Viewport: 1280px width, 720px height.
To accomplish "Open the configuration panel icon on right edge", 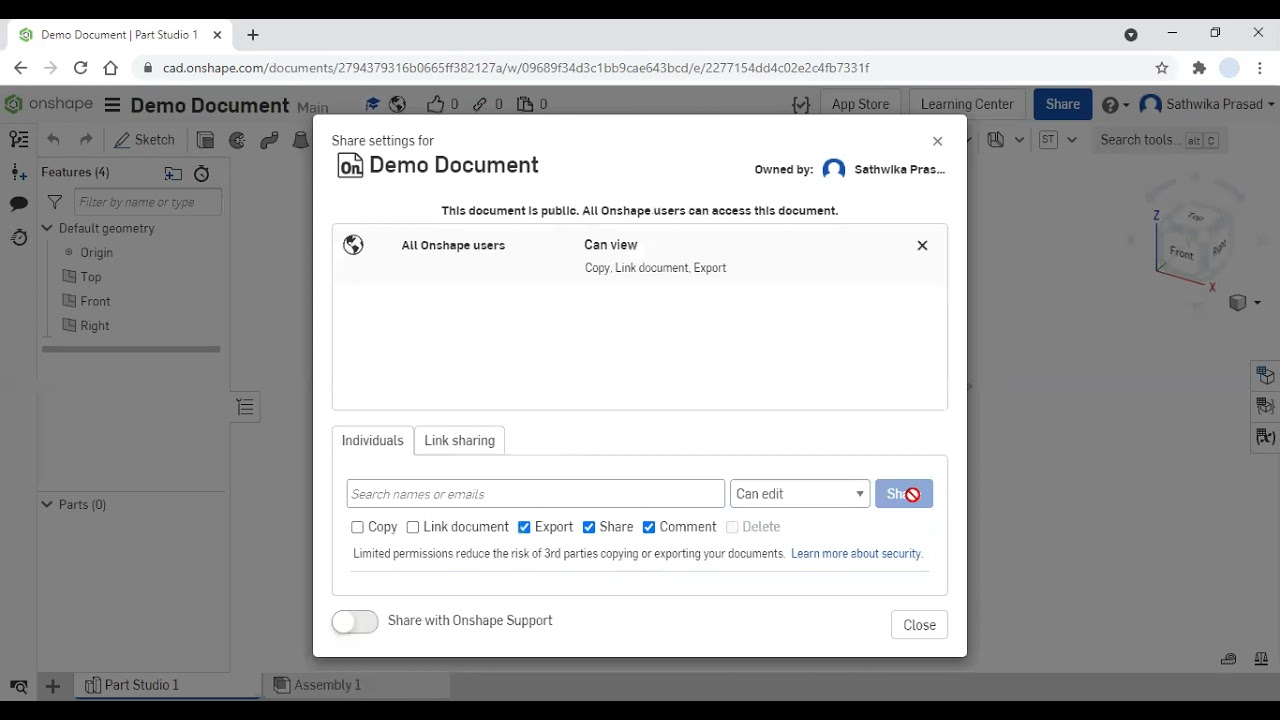I will tap(1266, 406).
